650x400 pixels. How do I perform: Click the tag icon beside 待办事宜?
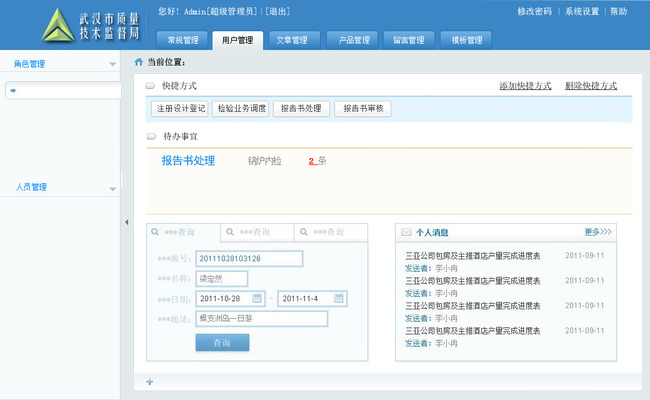[151, 136]
